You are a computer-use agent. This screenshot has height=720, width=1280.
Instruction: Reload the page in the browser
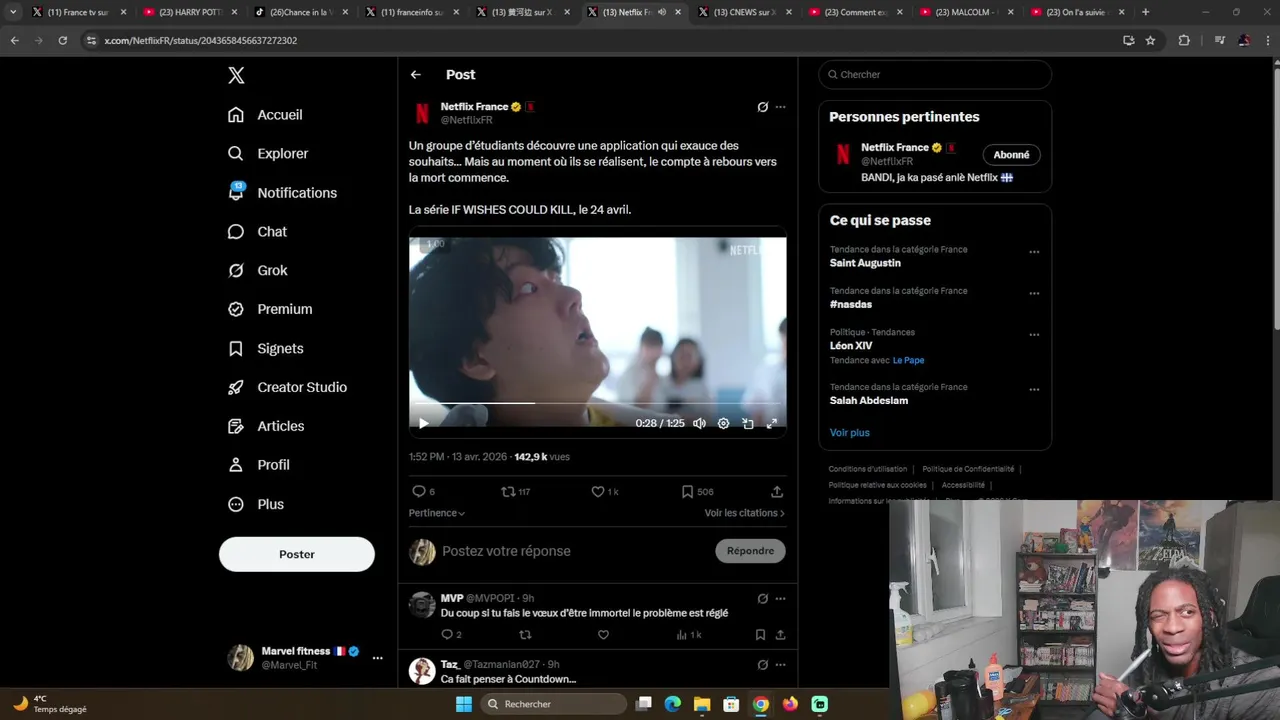pos(63,41)
